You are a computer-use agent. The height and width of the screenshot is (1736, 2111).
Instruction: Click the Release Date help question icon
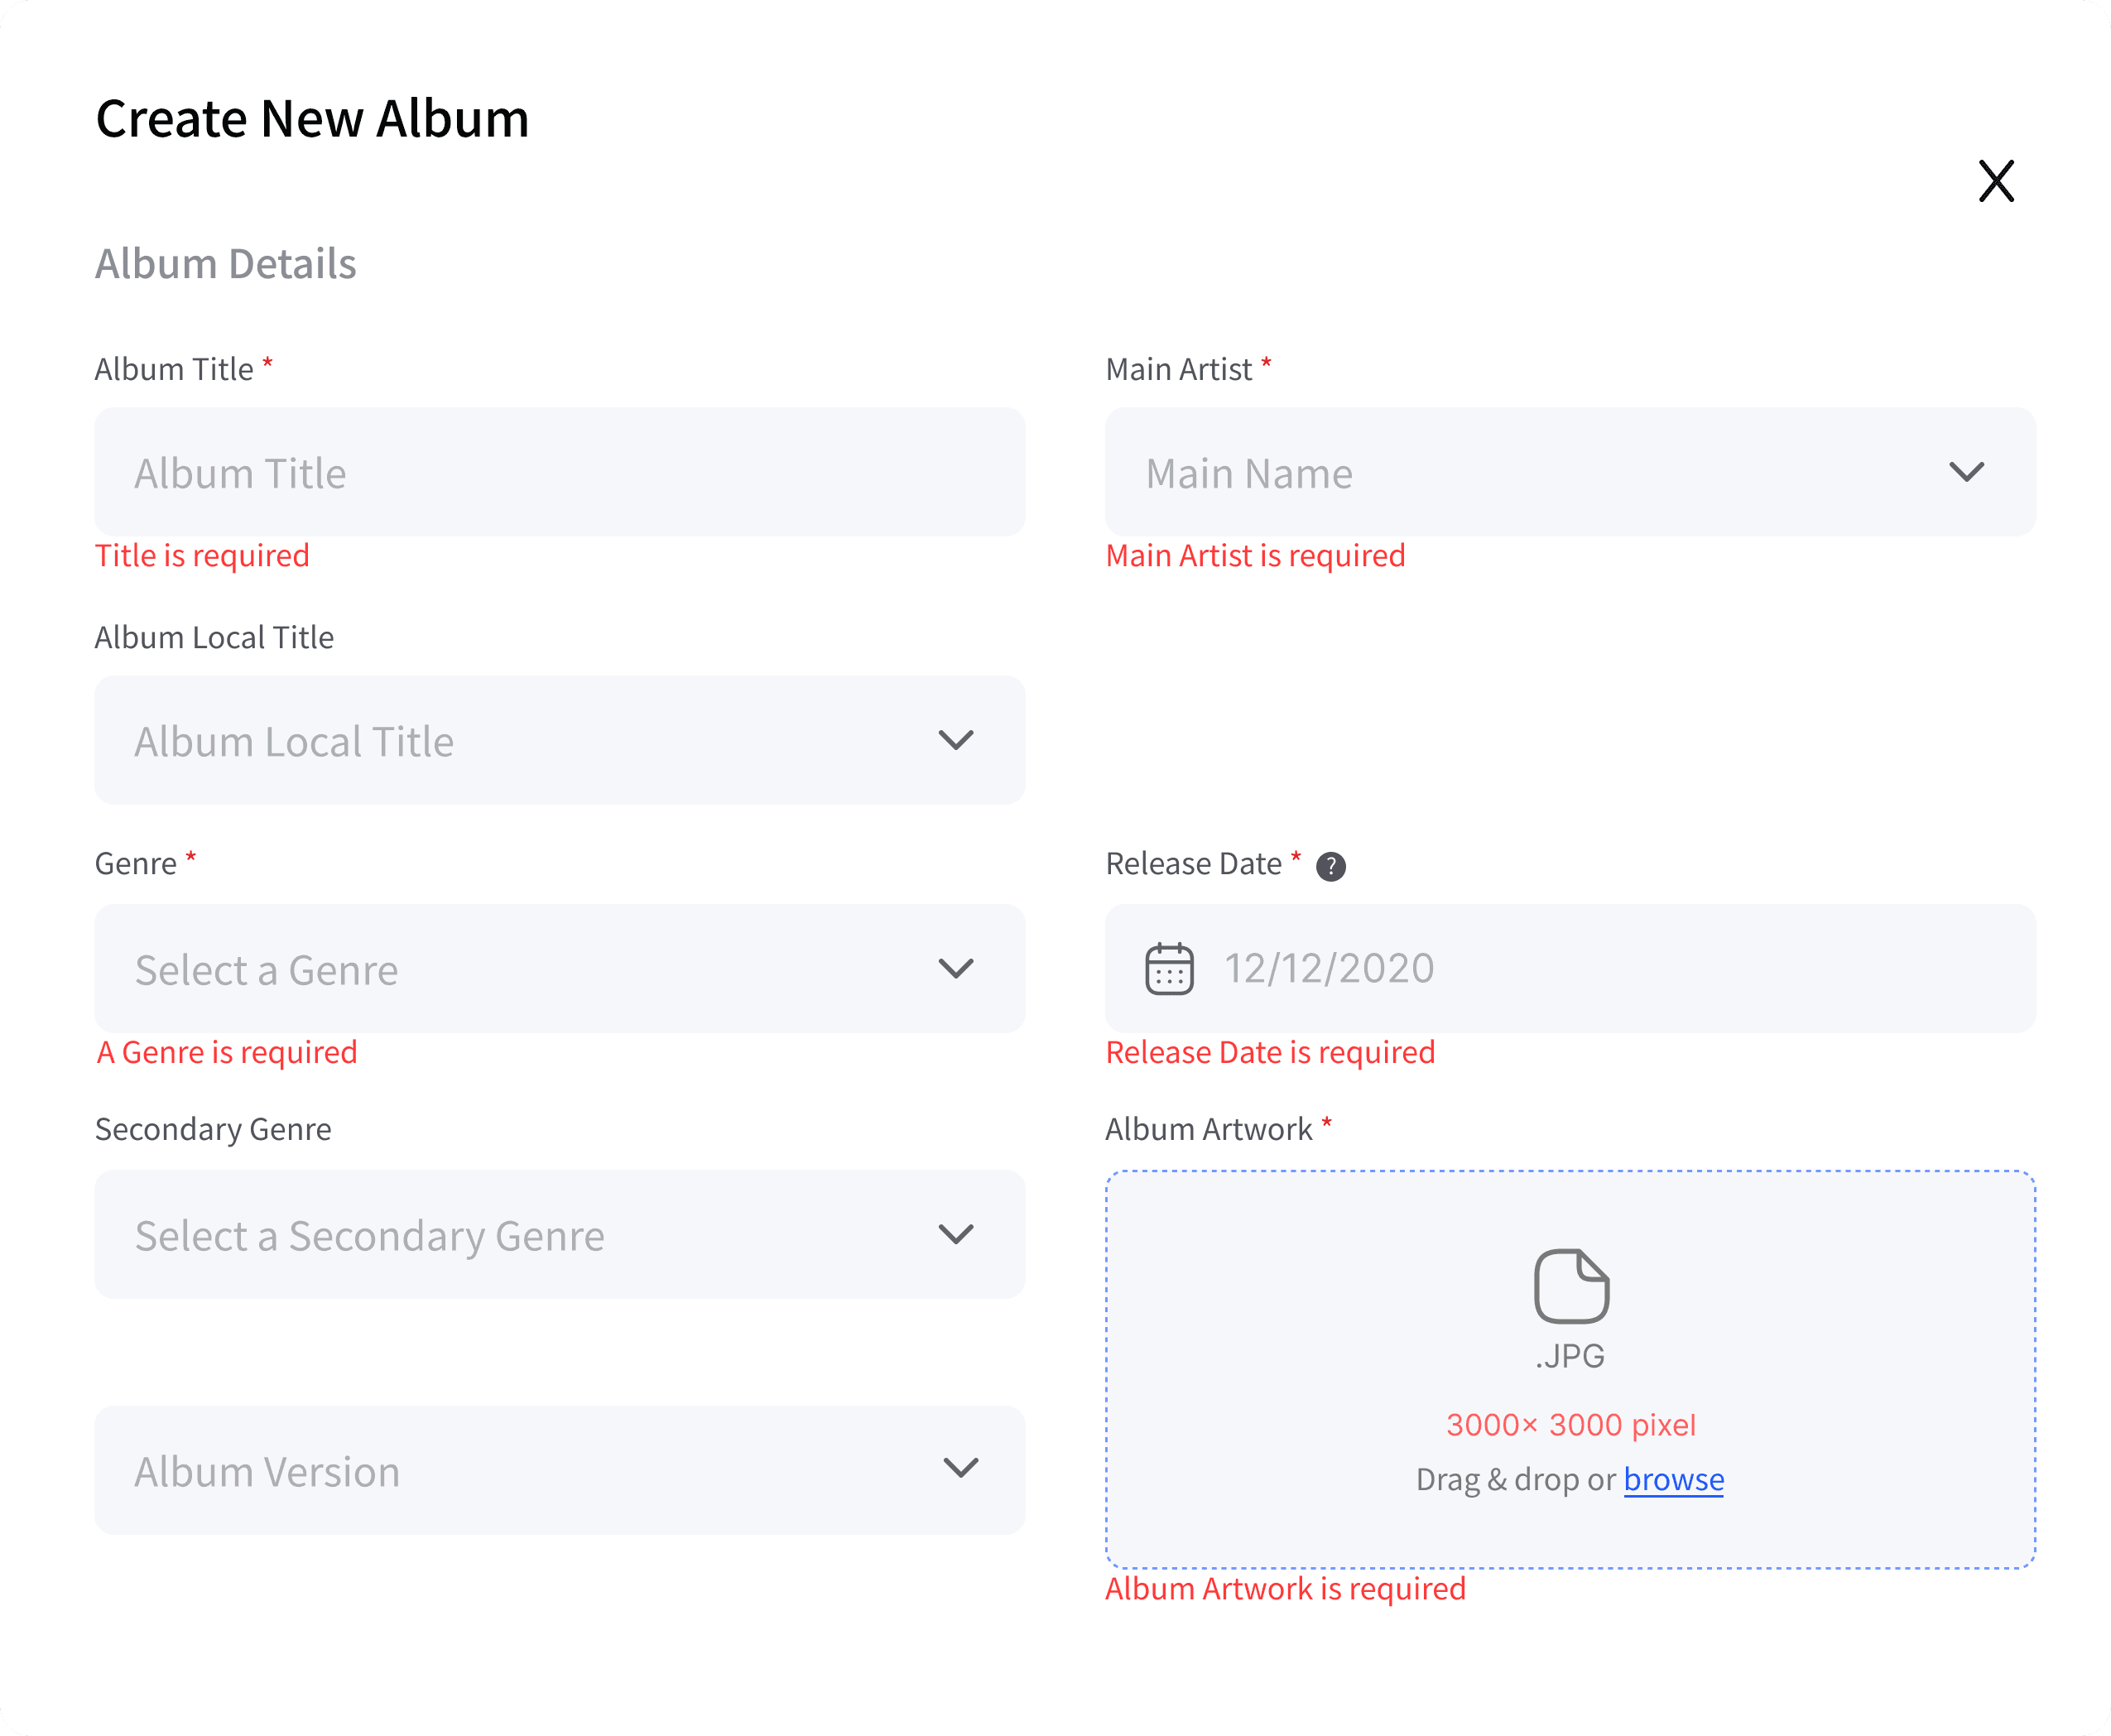click(x=1330, y=866)
